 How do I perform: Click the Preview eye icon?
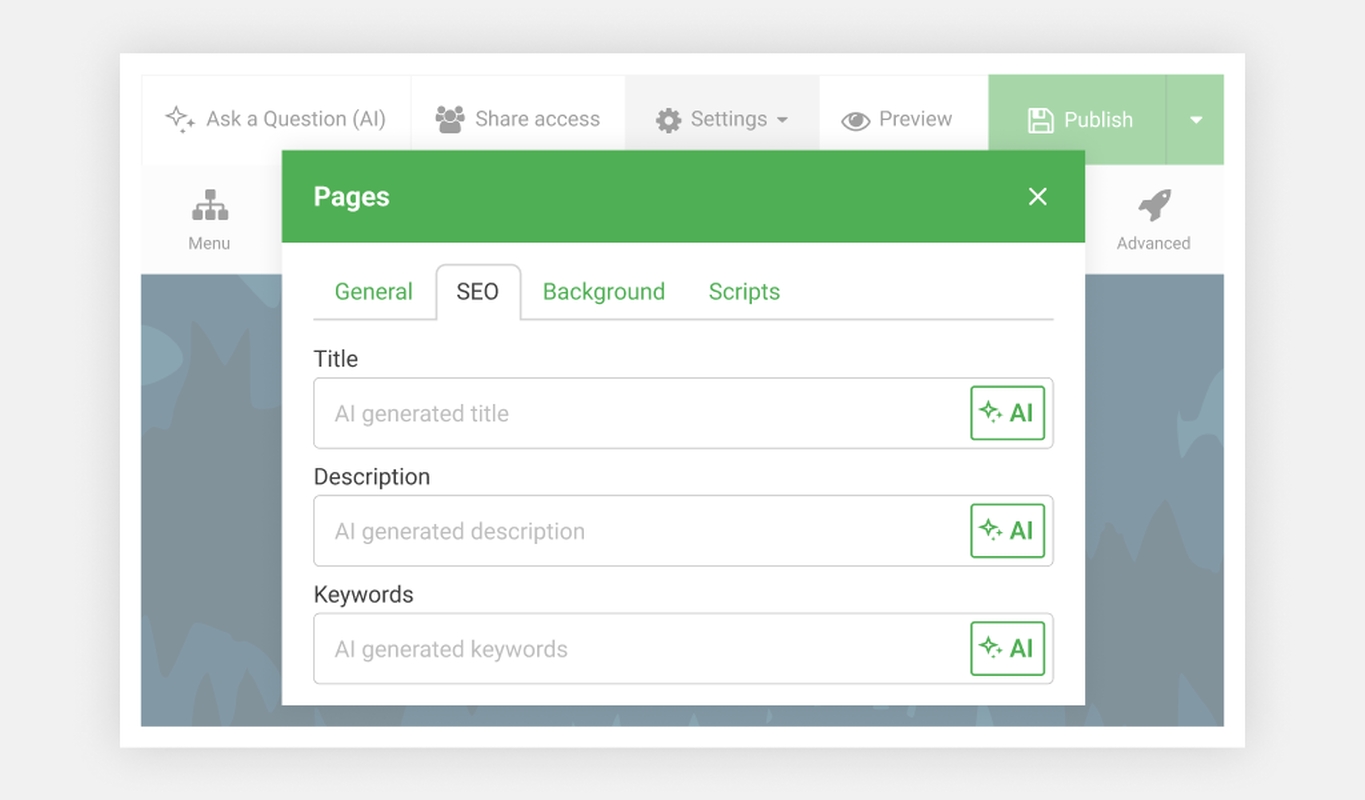[855, 120]
